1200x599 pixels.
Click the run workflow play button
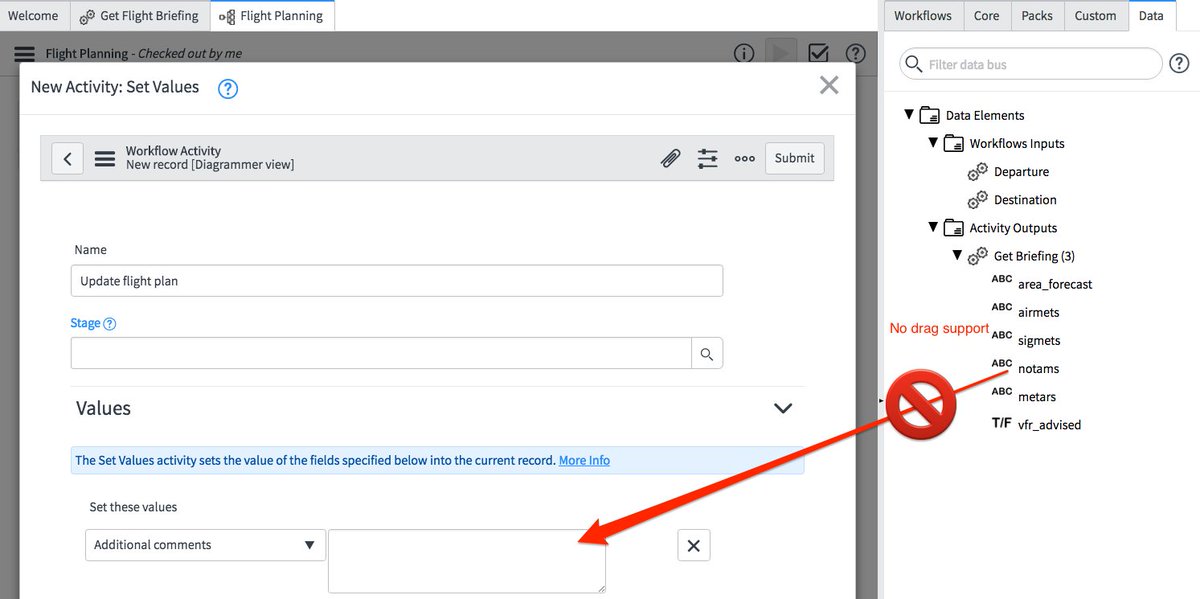click(x=780, y=53)
